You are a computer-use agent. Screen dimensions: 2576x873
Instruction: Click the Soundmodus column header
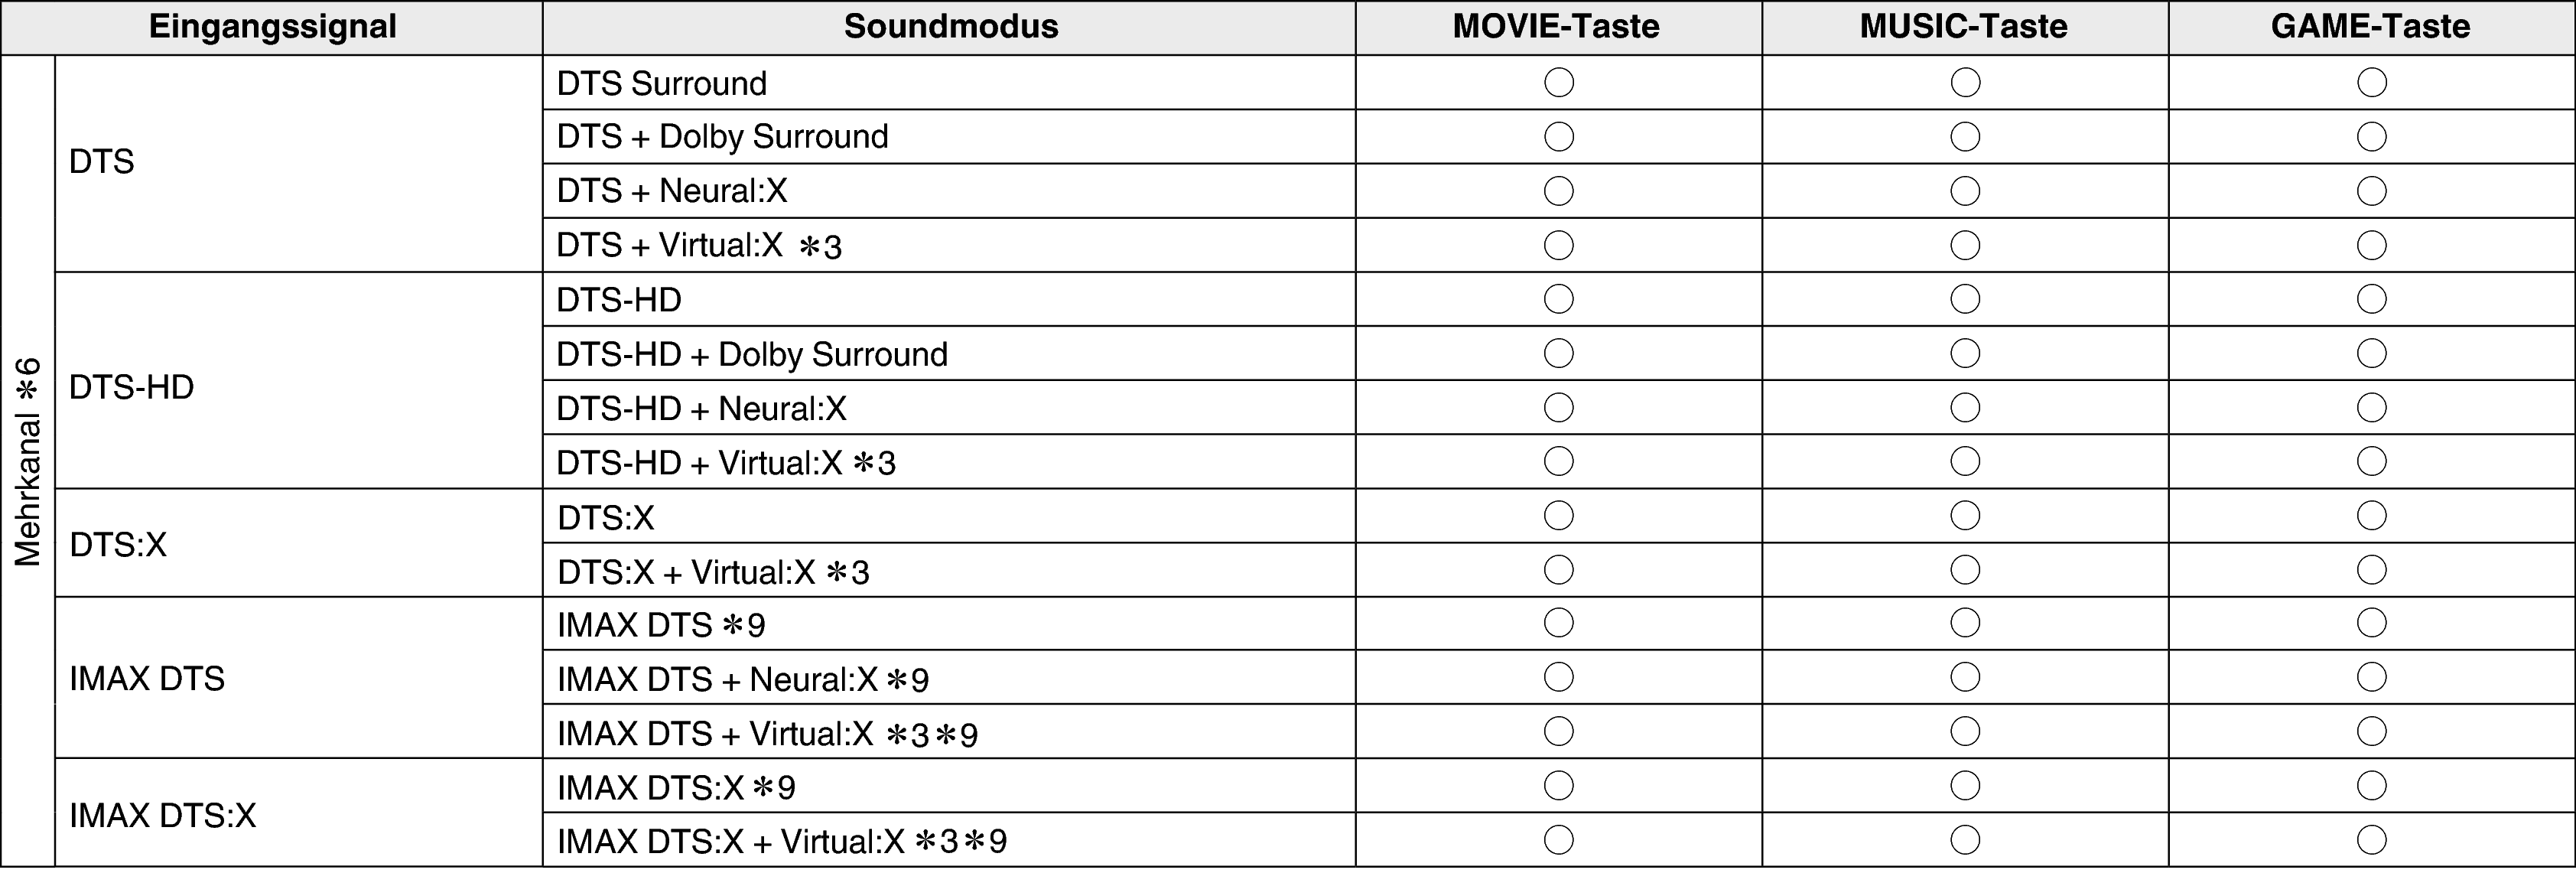950,26
